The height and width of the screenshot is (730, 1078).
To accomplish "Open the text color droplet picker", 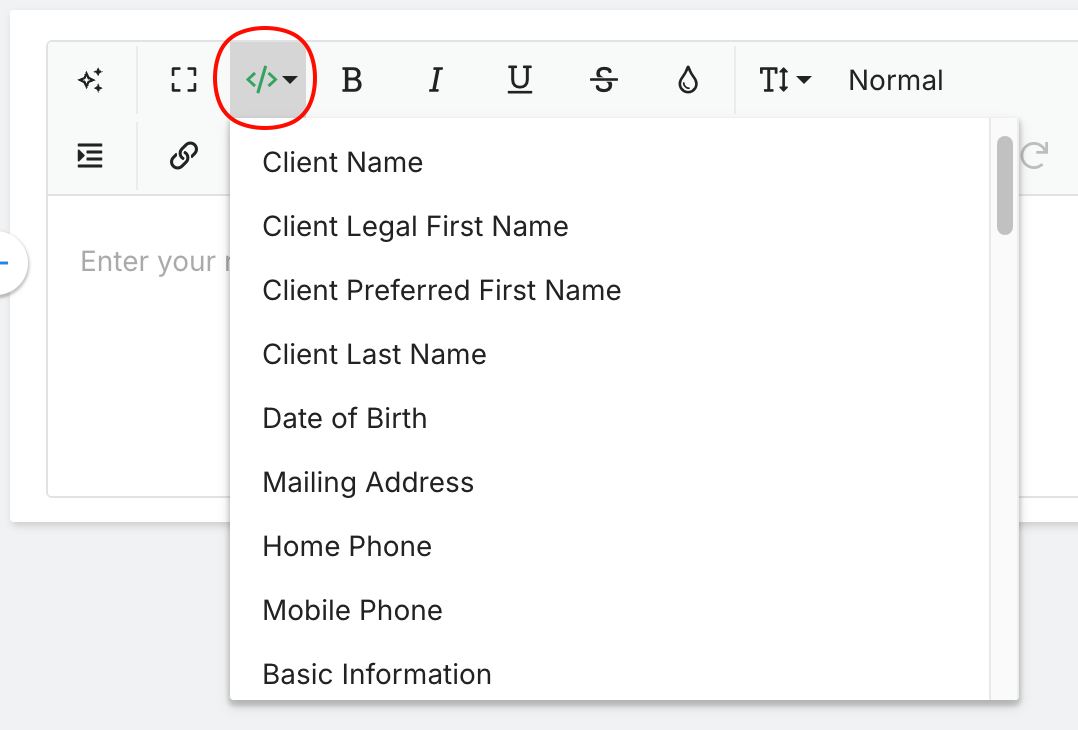I will 687,80.
